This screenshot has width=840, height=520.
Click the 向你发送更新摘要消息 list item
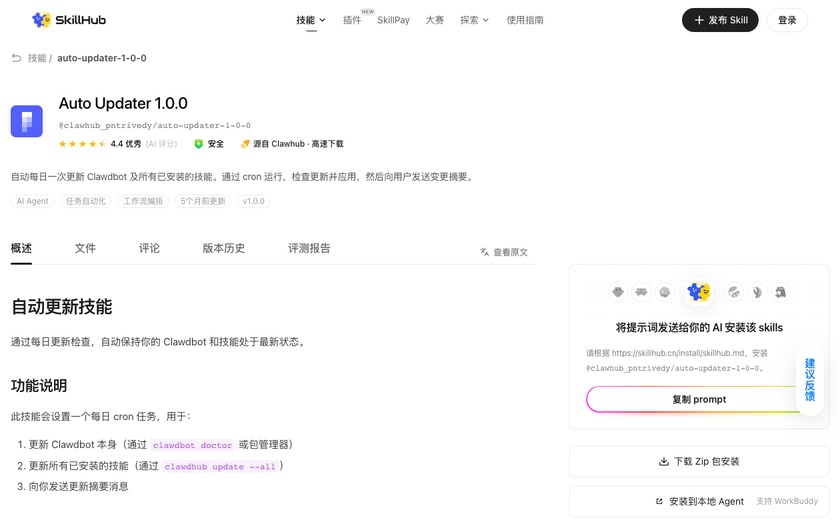tap(78, 486)
